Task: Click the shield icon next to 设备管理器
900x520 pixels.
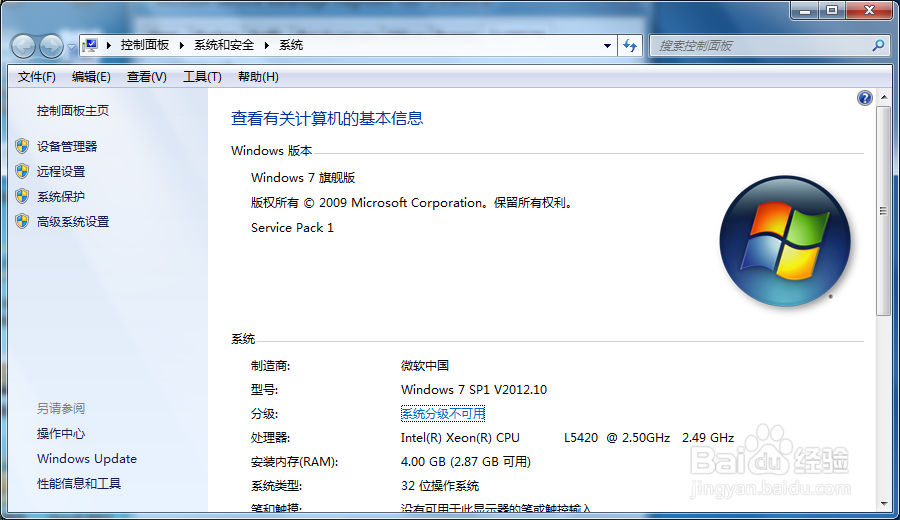Action: click(22, 146)
